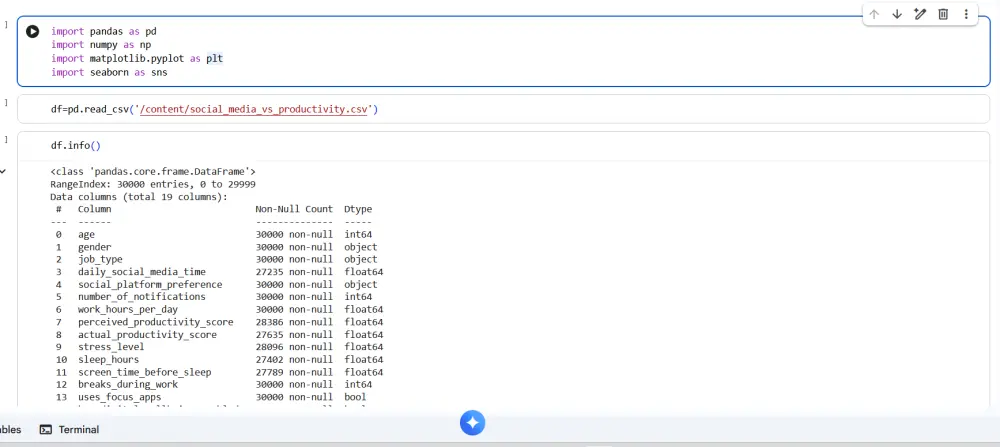Click the matplotlib.pyplot import line
The width and height of the screenshot is (1000, 447).
tap(137, 59)
